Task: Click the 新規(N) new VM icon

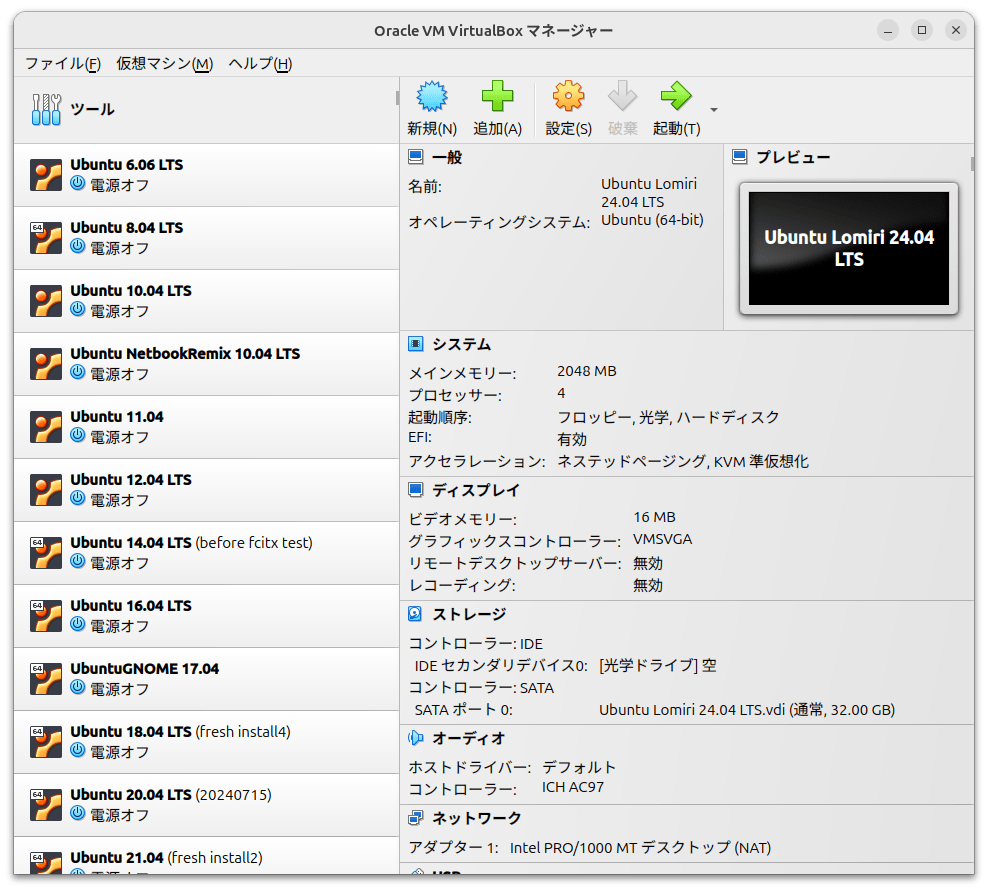Action: 432,96
